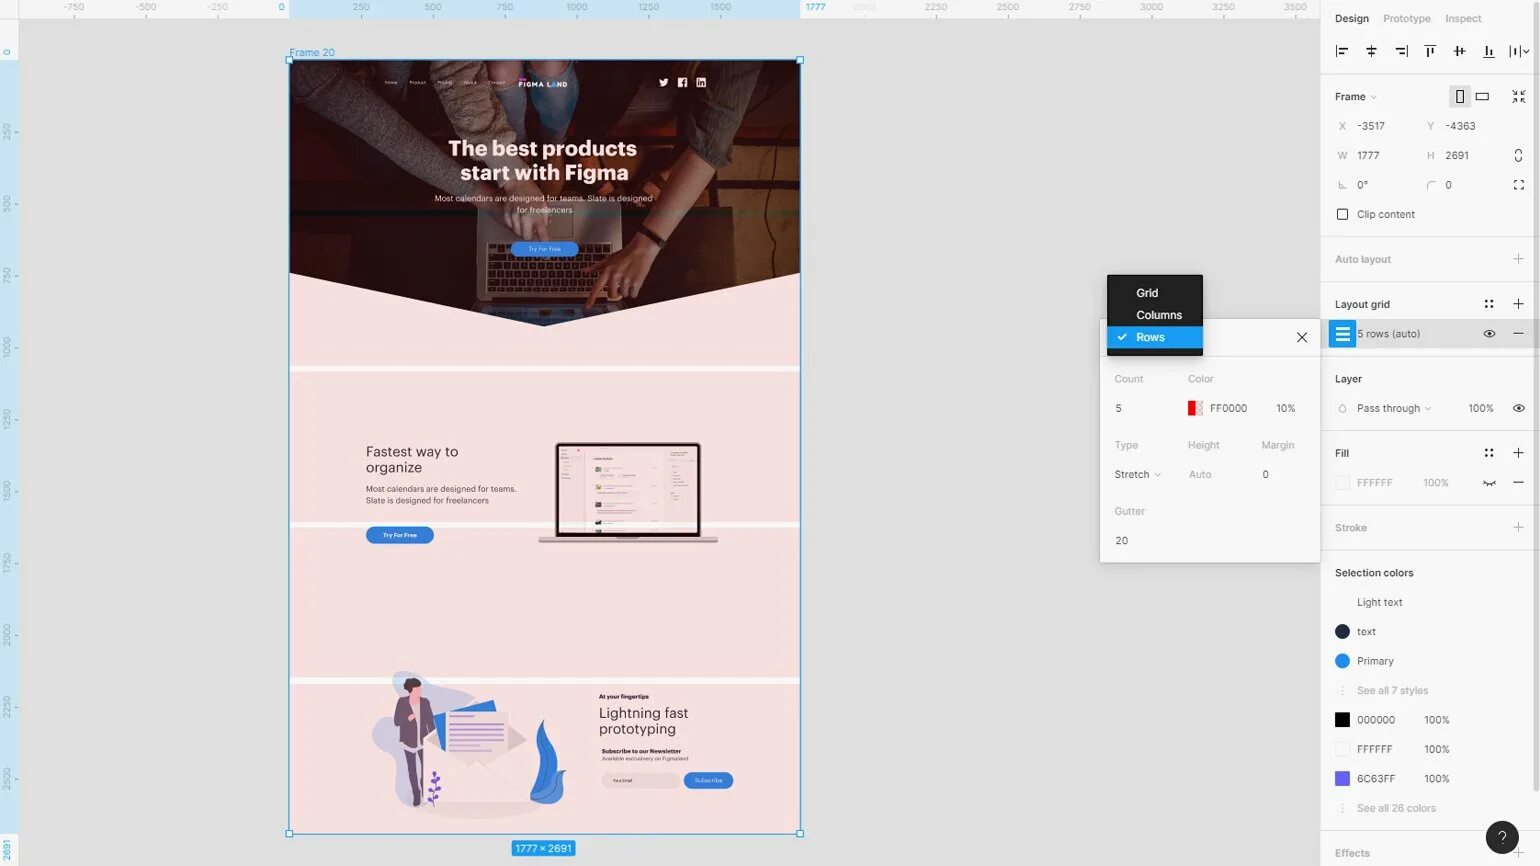Open the Stretch type dropdown

[1138, 475]
